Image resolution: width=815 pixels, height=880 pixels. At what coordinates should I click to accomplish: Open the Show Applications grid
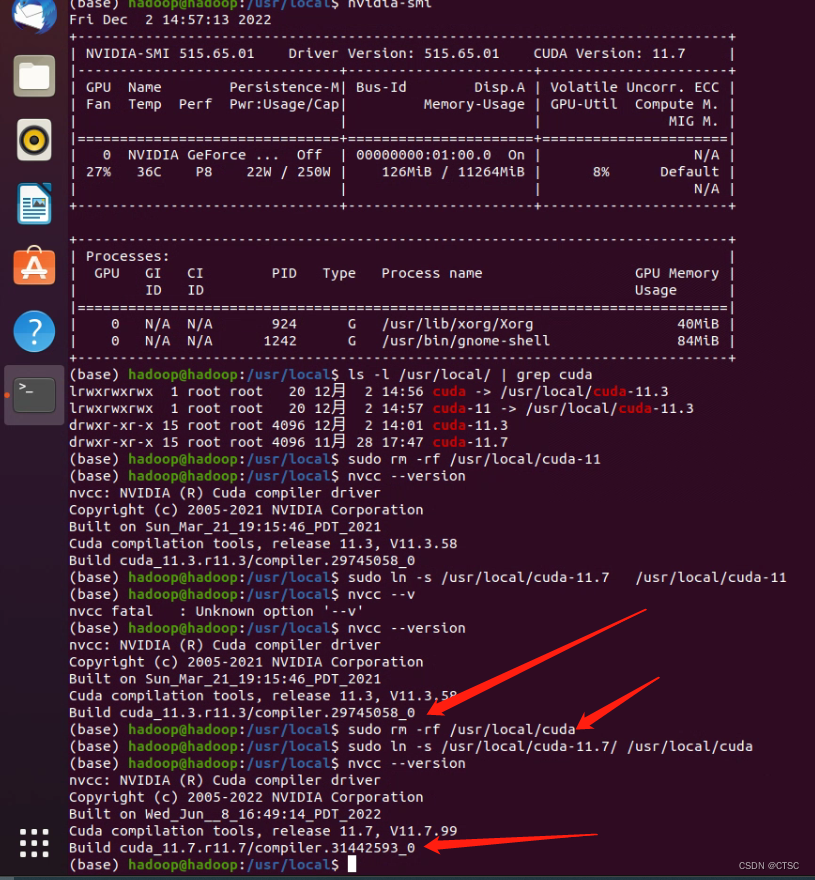33,843
